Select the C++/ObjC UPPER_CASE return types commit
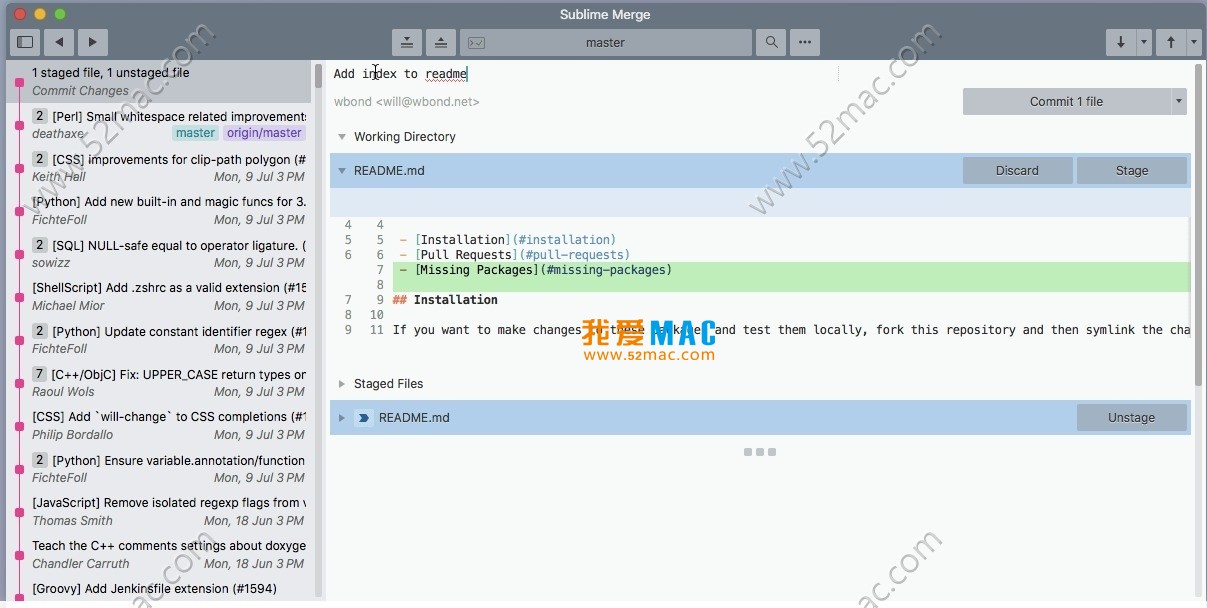 (x=160, y=382)
